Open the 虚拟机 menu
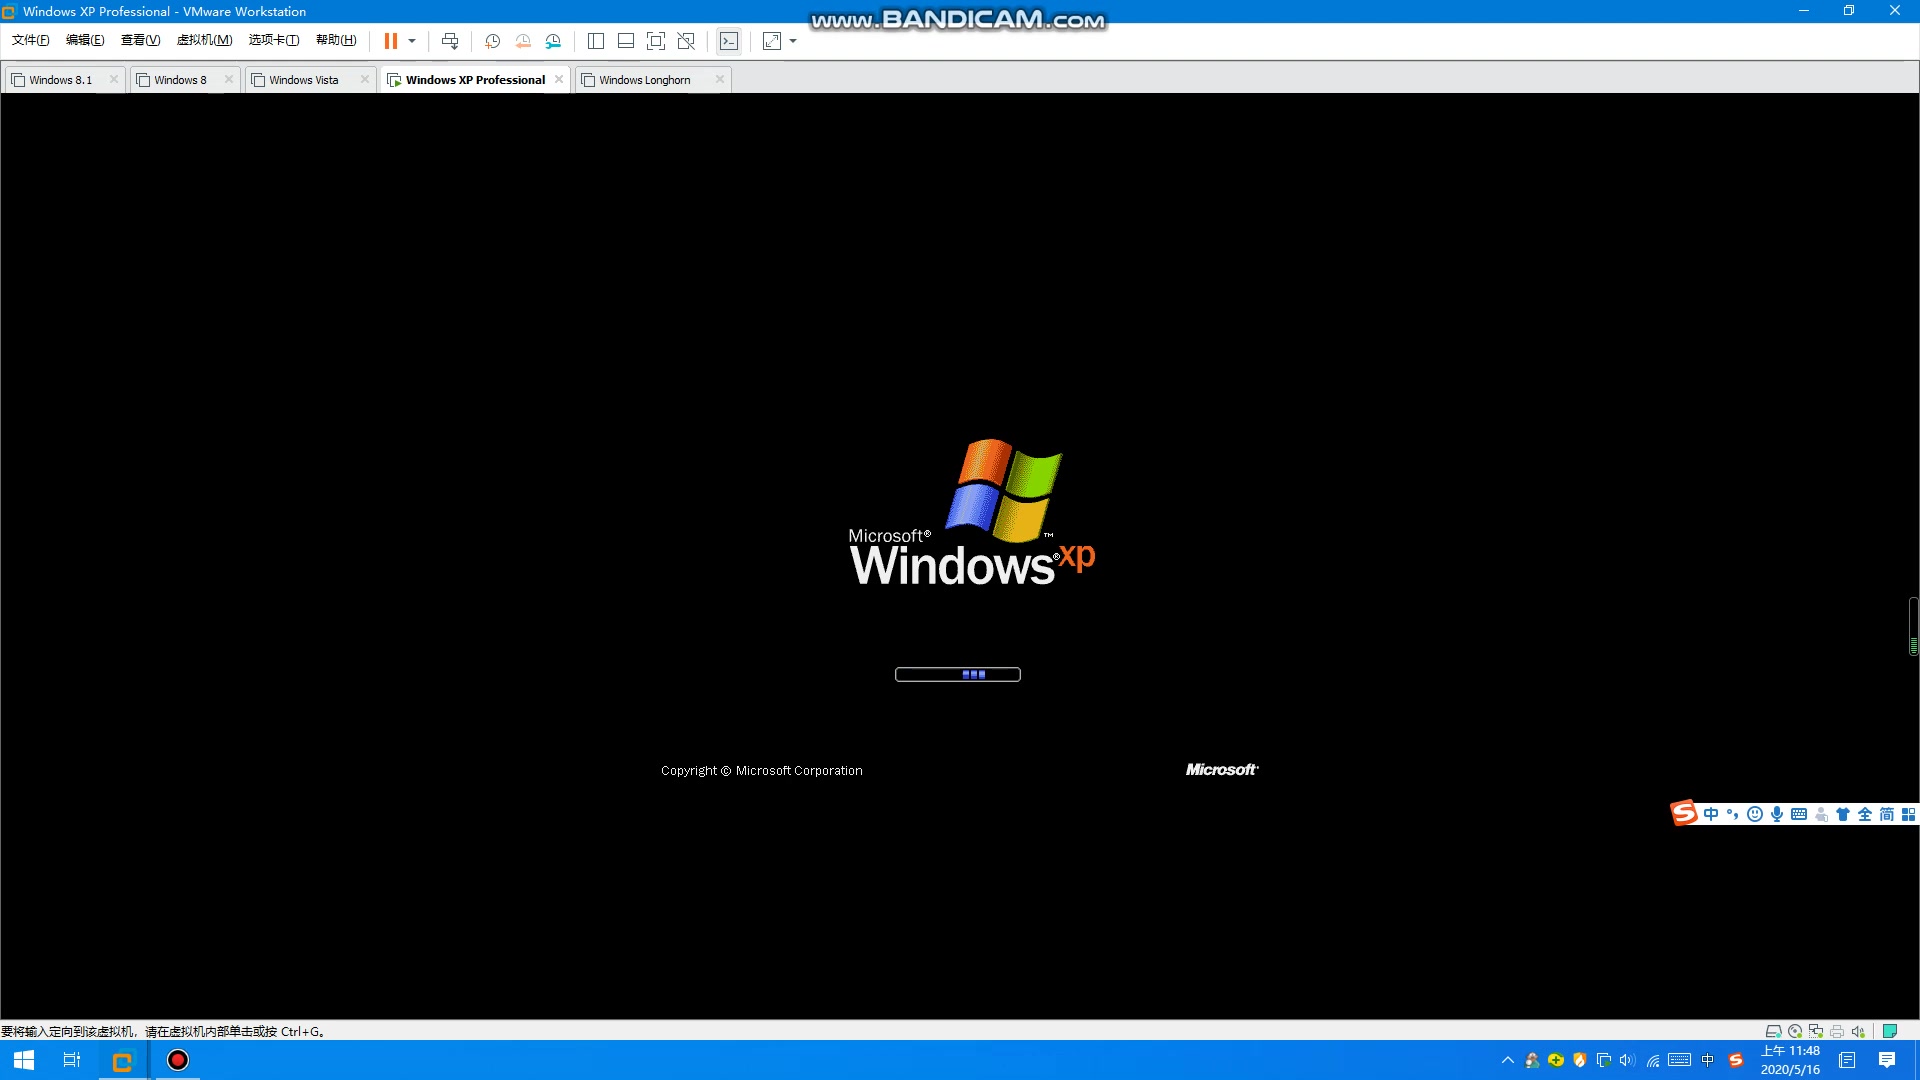 (x=204, y=40)
